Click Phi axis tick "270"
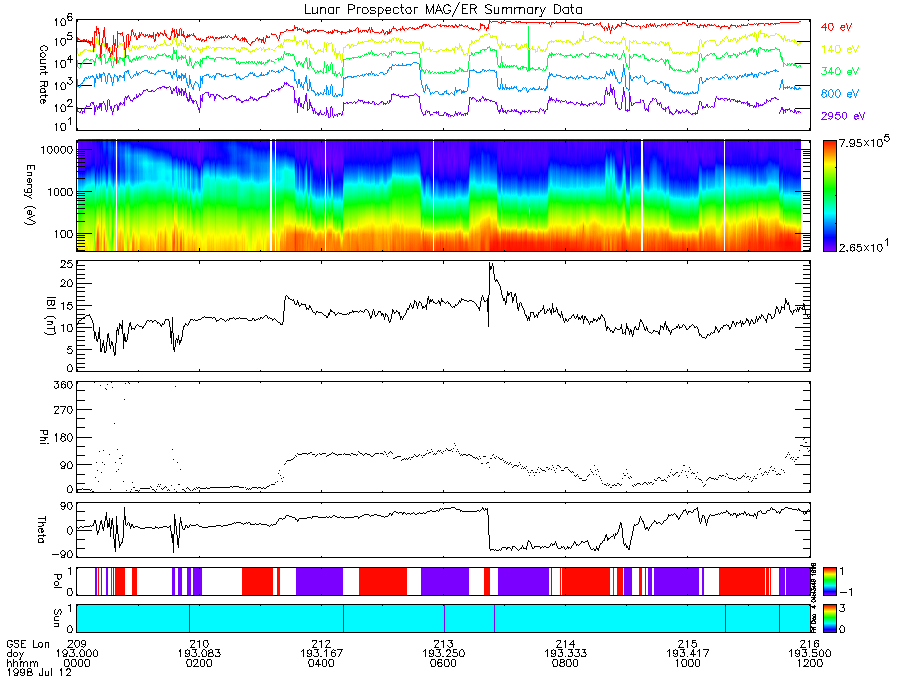 point(64,410)
